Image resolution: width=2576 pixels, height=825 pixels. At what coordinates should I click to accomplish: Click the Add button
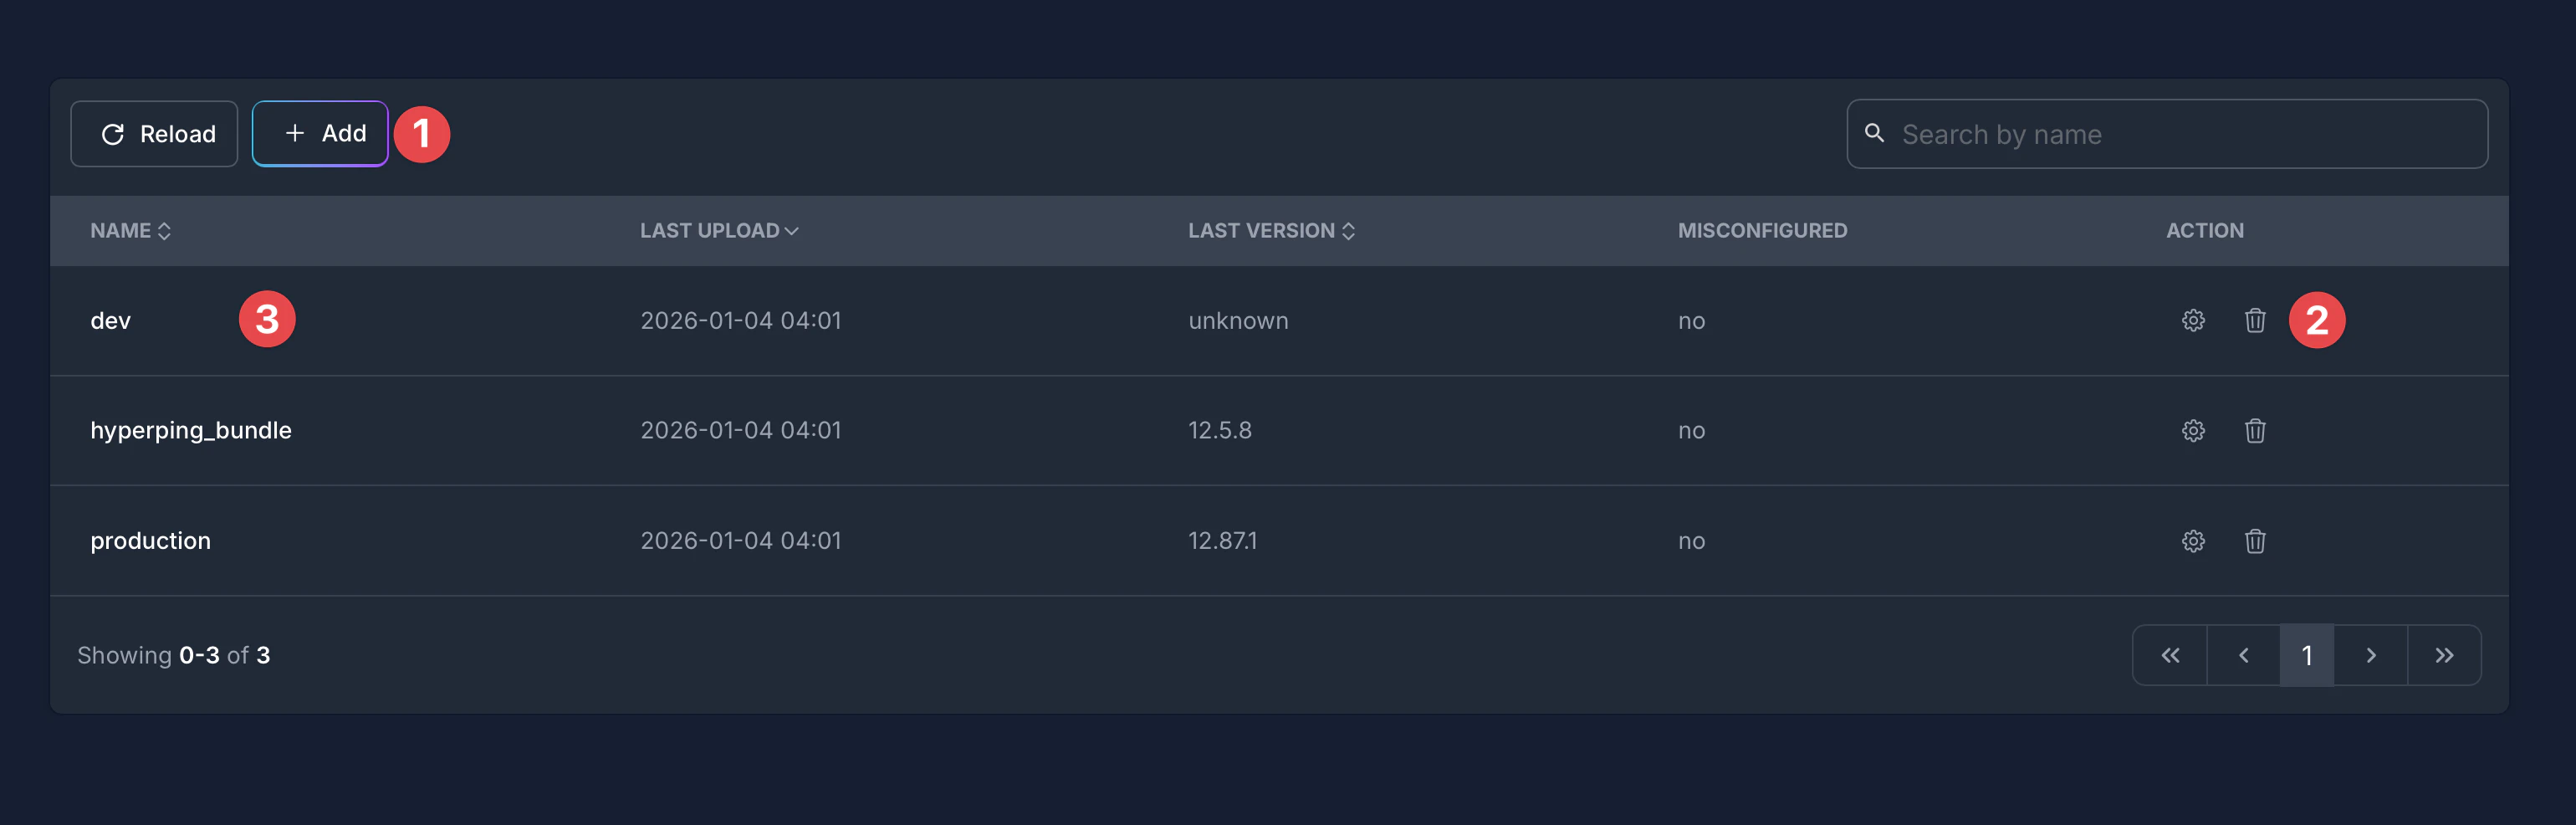(320, 134)
